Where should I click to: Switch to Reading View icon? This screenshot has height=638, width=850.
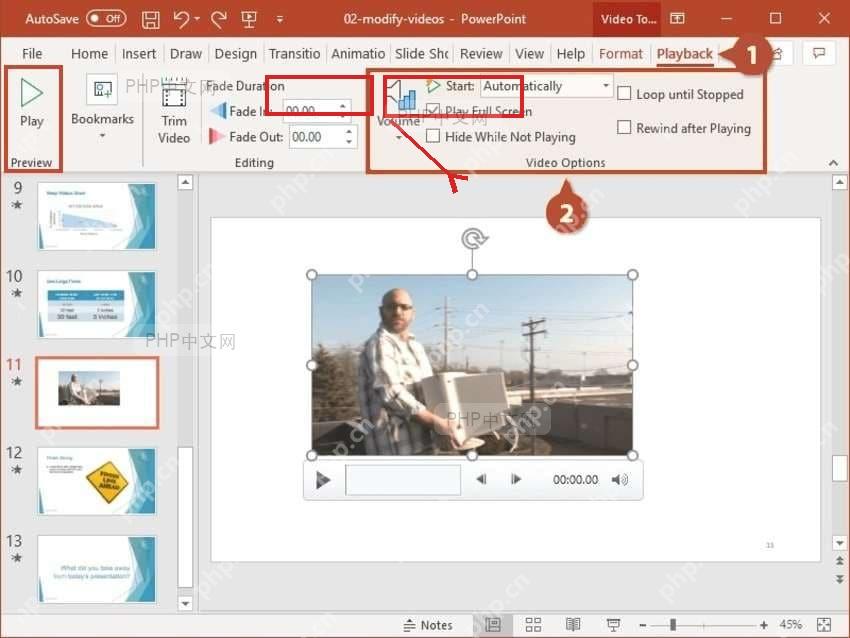pos(573,625)
